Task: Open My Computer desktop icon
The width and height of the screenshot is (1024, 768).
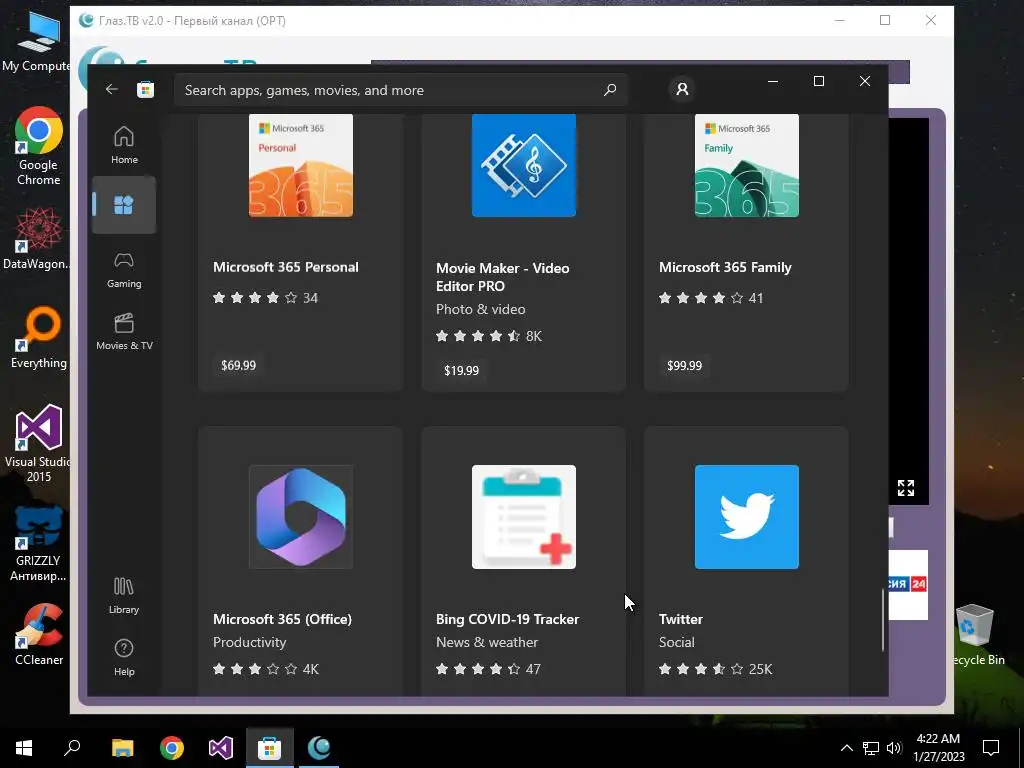Action: (x=36, y=42)
